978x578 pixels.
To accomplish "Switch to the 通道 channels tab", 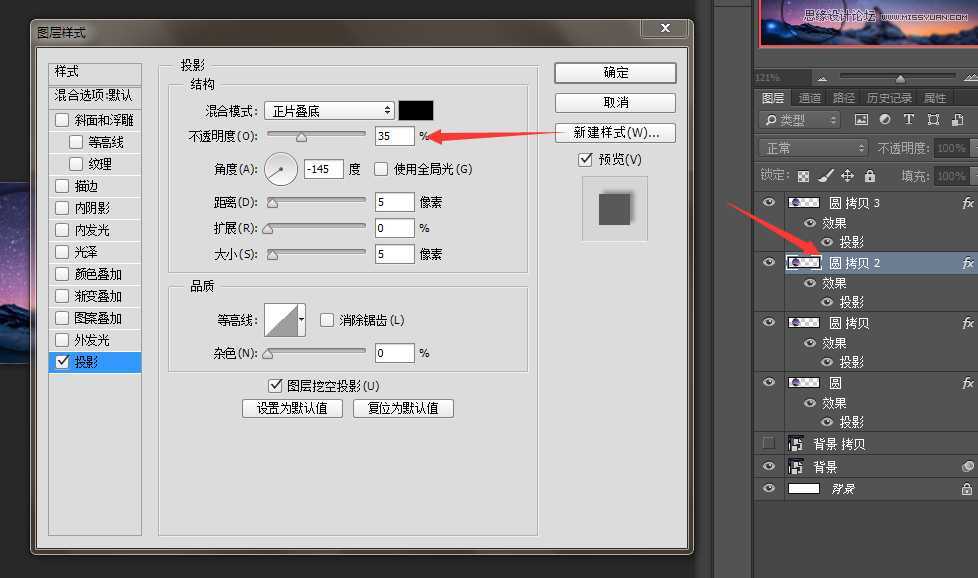I will coord(810,97).
